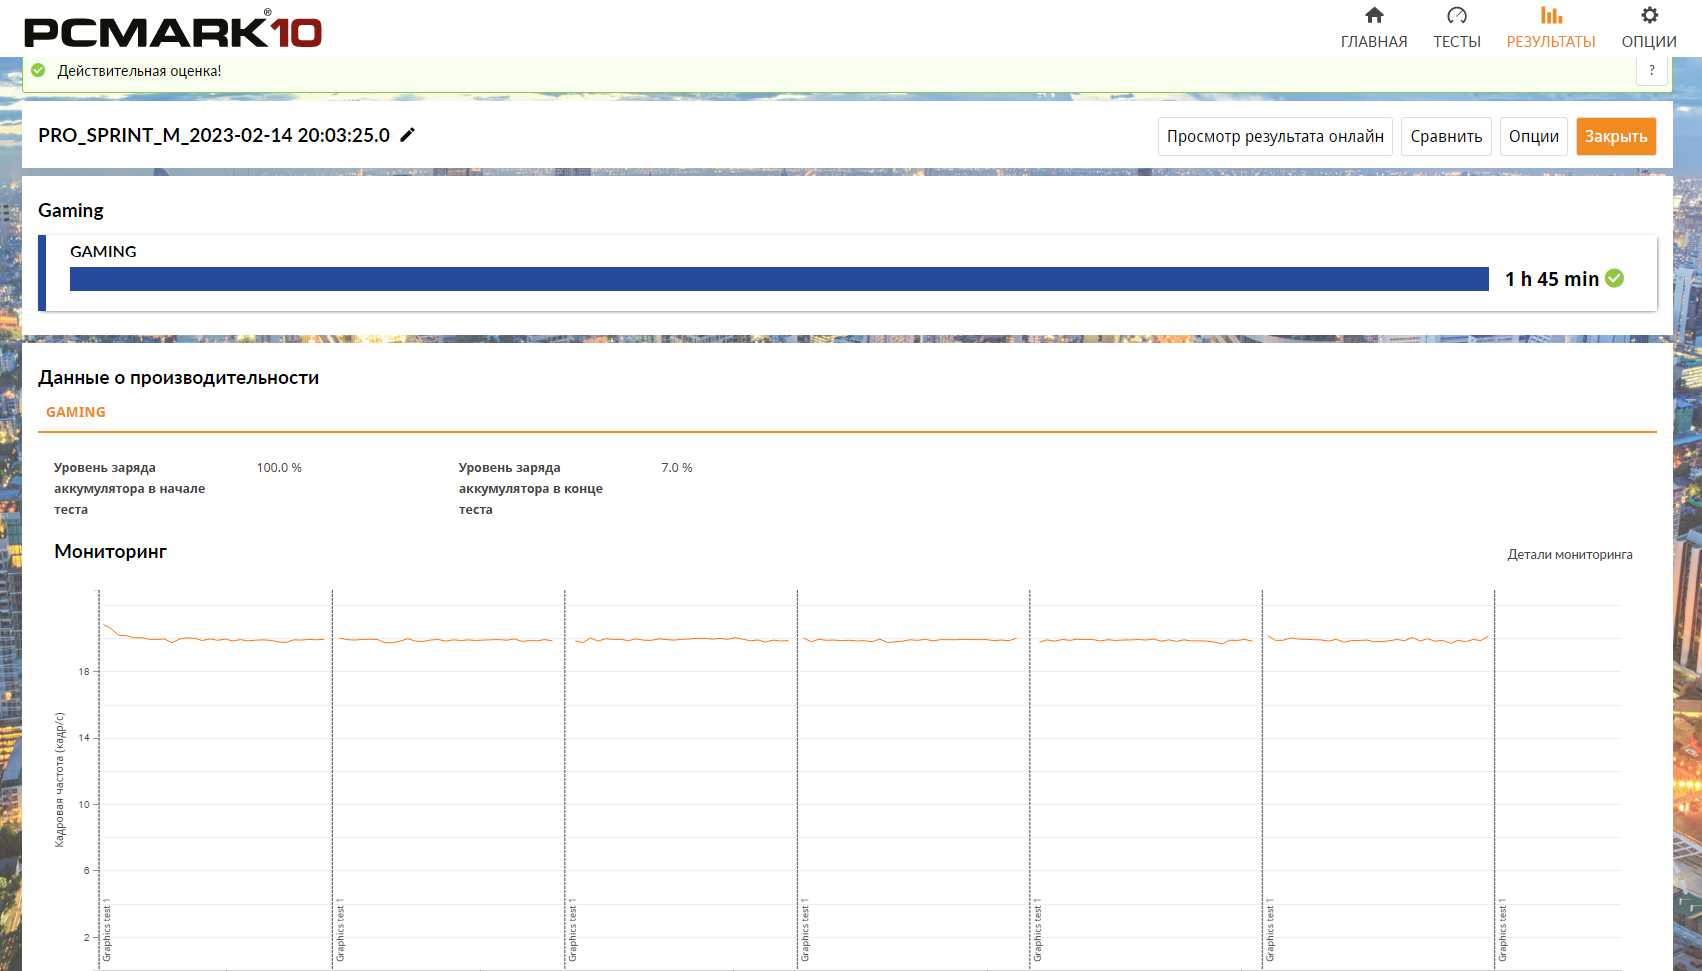Open the Тесты gauge icon
The height and width of the screenshot is (971, 1702).
coord(1456,15)
